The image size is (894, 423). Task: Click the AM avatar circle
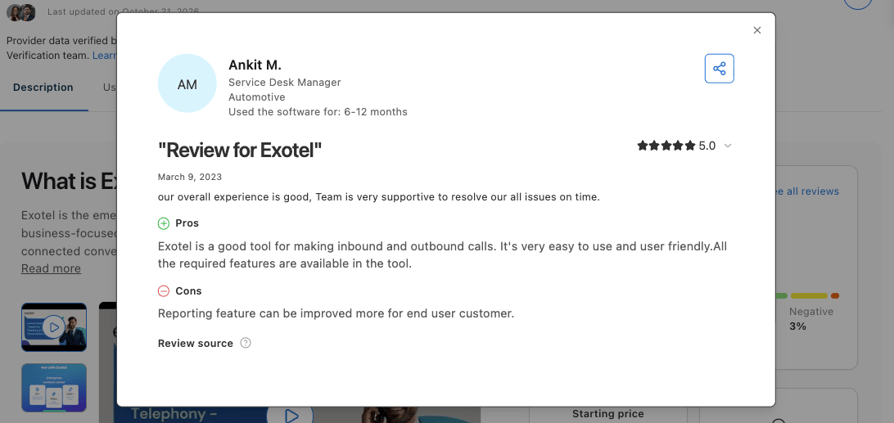pyautogui.click(x=187, y=84)
